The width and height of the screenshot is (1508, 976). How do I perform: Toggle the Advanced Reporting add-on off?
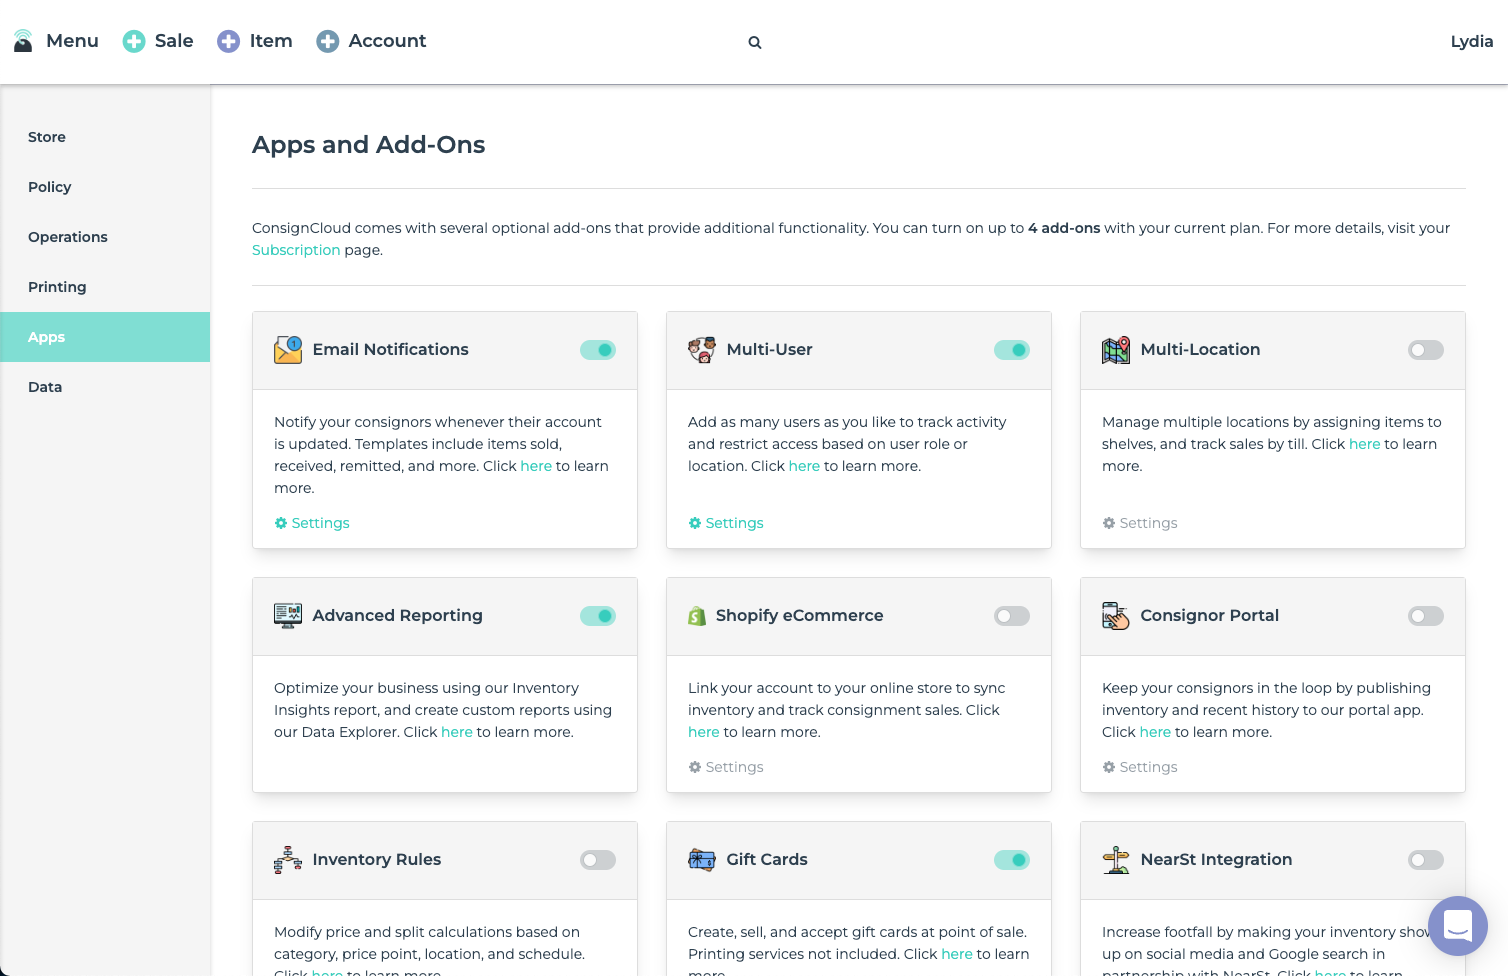(x=598, y=616)
